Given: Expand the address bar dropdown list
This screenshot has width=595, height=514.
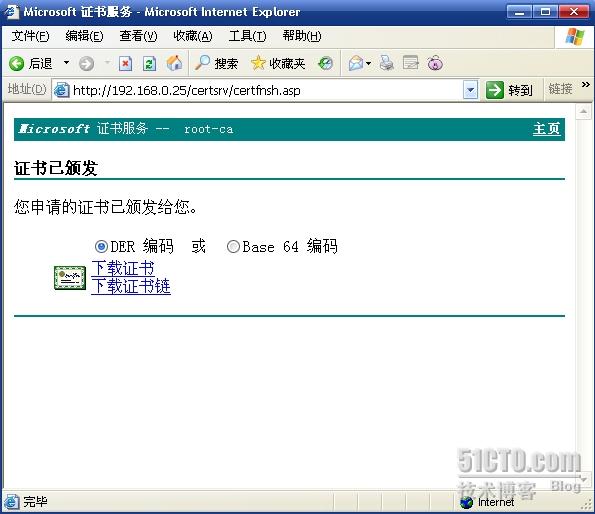Looking at the screenshot, I should click(471, 90).
